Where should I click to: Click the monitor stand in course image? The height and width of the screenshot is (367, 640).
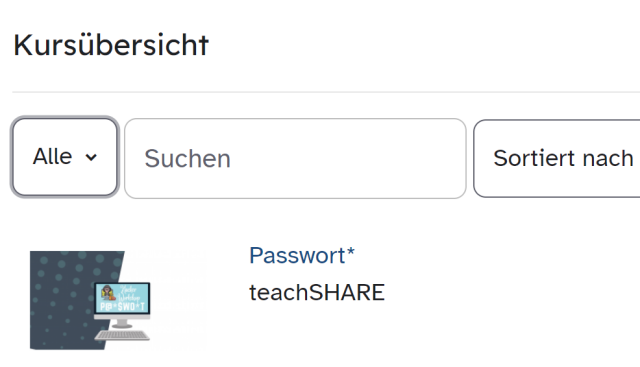(122, 323)
